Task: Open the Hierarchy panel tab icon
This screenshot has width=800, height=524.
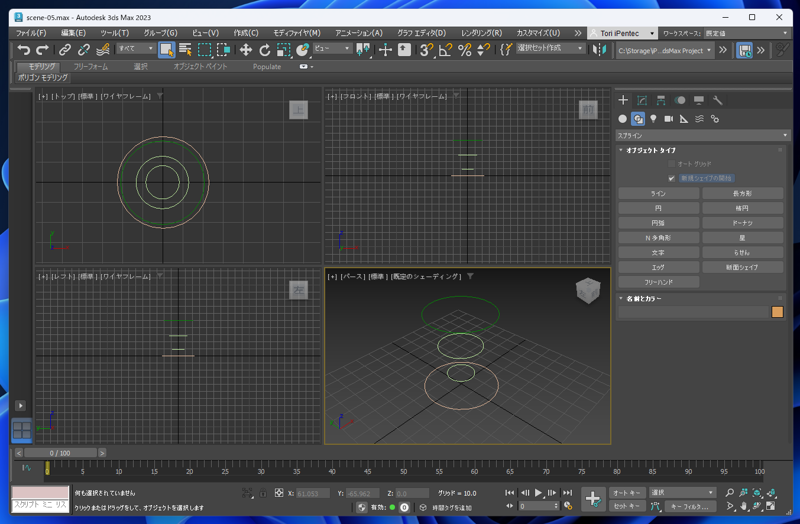Action: (661, 100)
